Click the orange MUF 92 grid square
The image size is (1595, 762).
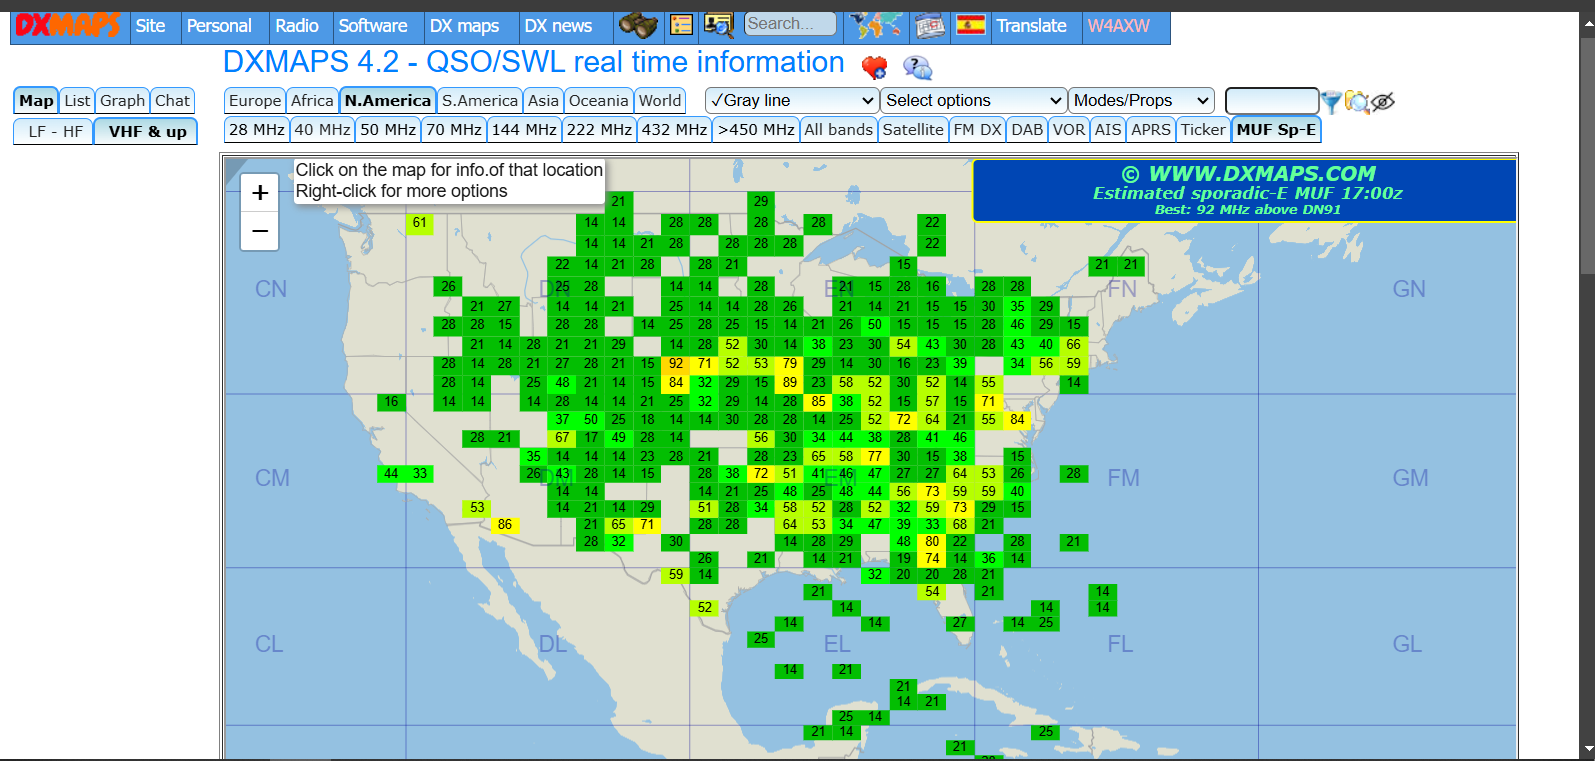(676, 364)
